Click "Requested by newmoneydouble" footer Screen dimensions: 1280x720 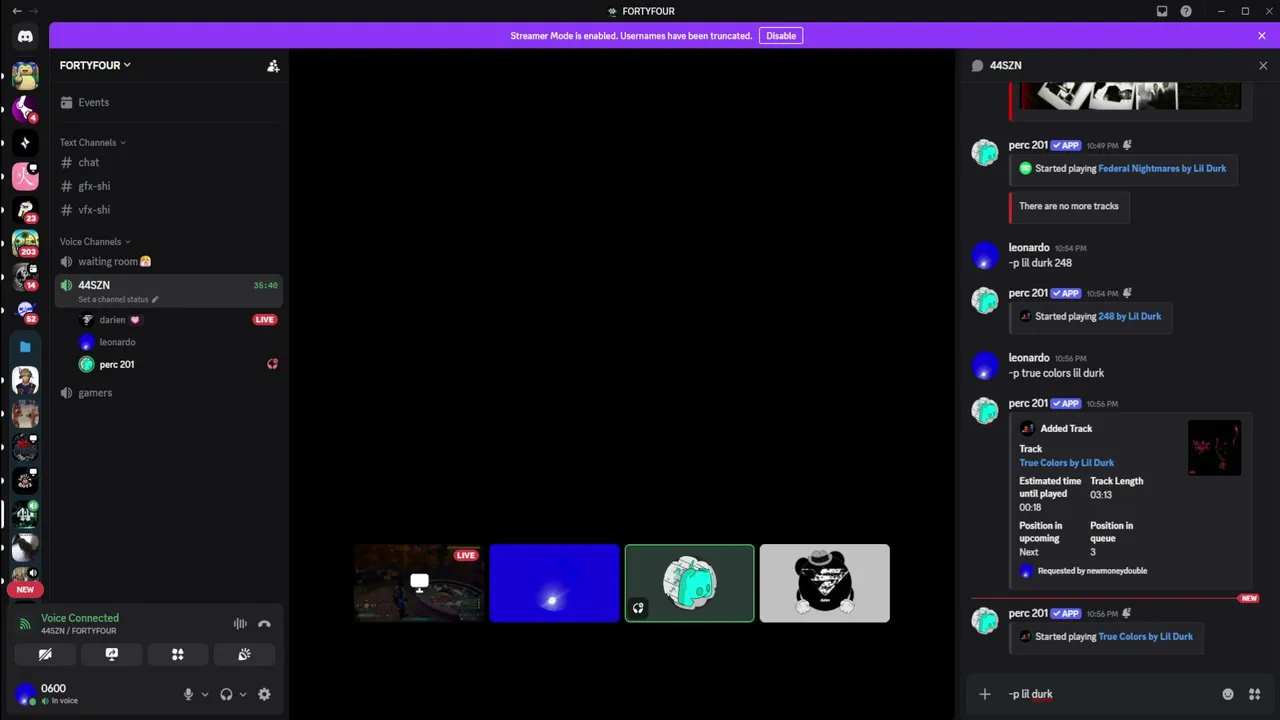(1092, 571)
